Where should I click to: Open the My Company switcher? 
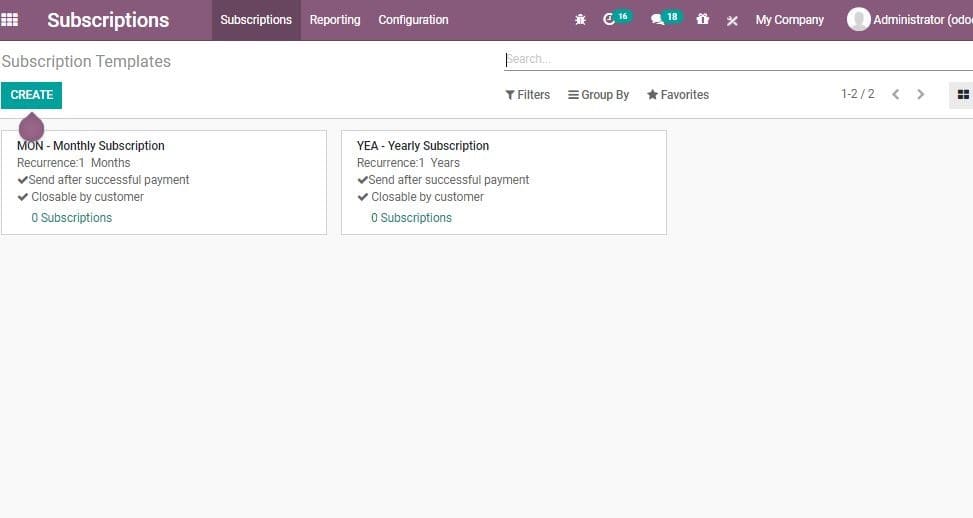pos(789,20)
